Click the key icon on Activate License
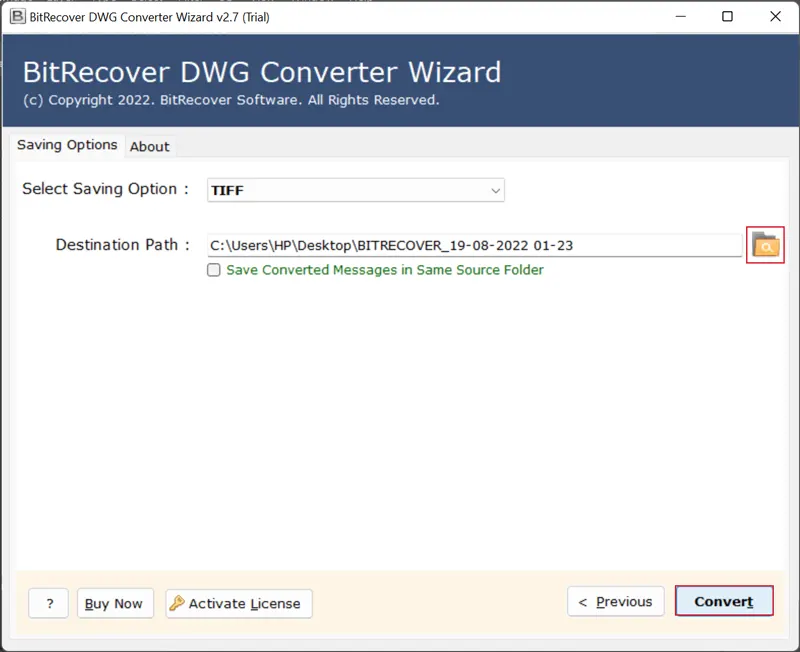 [x=177, y=603]
